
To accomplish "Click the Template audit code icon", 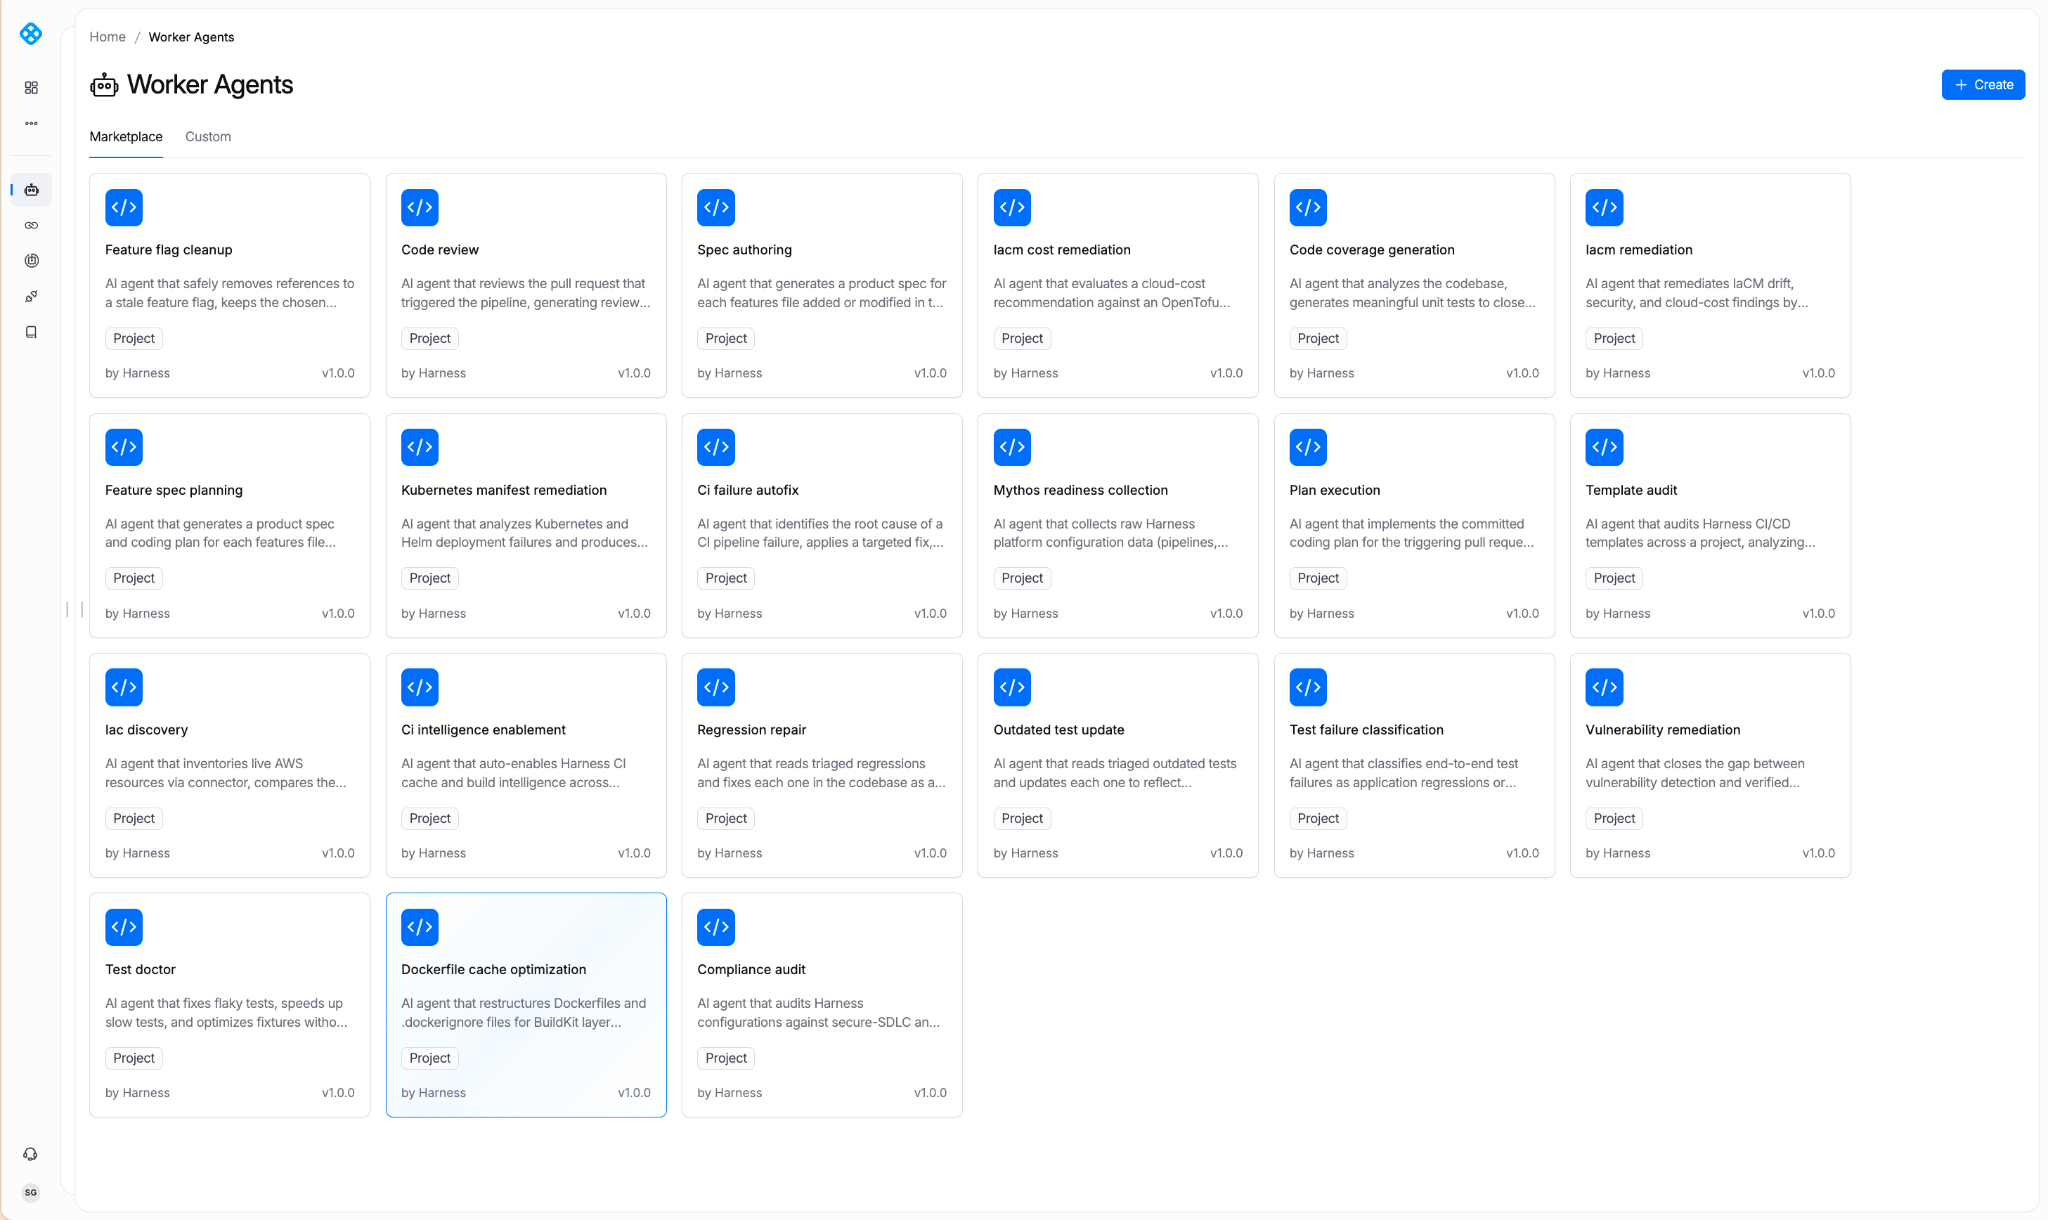I will pos(1604,447).
